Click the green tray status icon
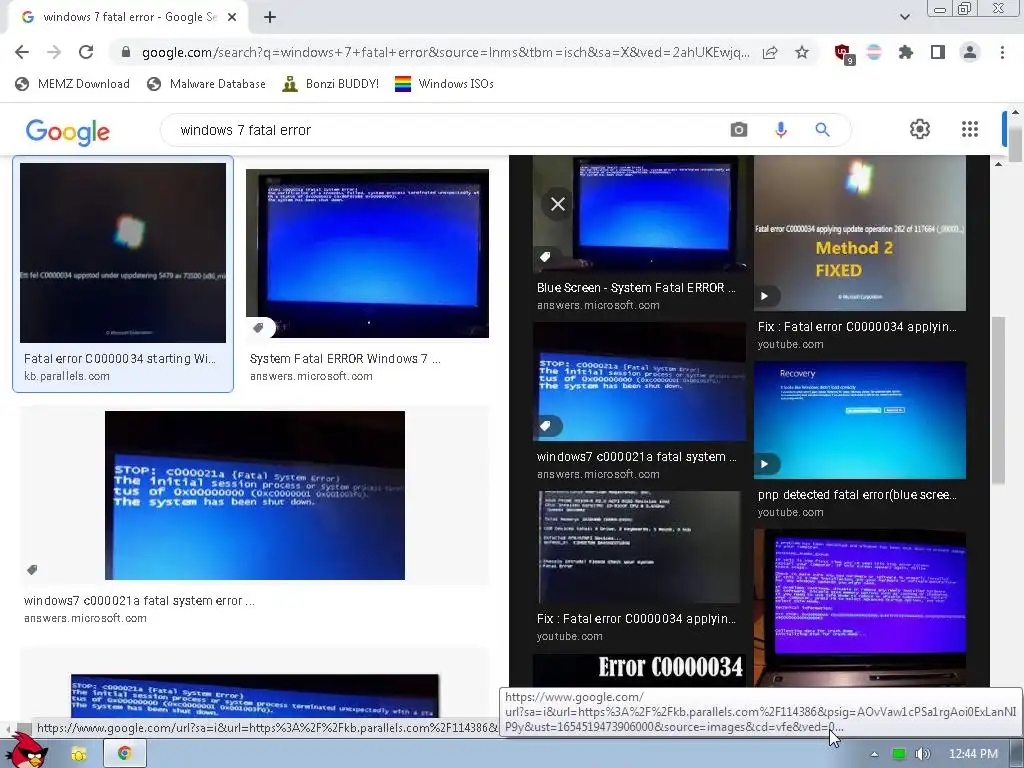Screen dimensions: 1024x768 (x=899, y=754)
